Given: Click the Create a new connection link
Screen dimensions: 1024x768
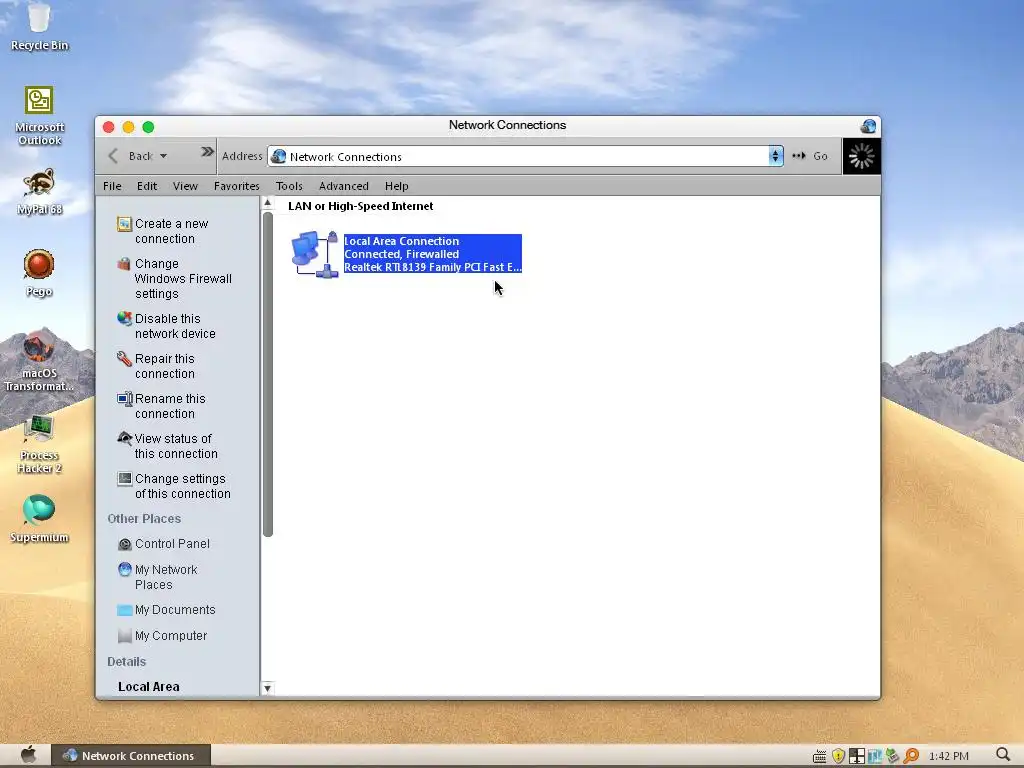Looking at the screenshot, I should point(171,231).
